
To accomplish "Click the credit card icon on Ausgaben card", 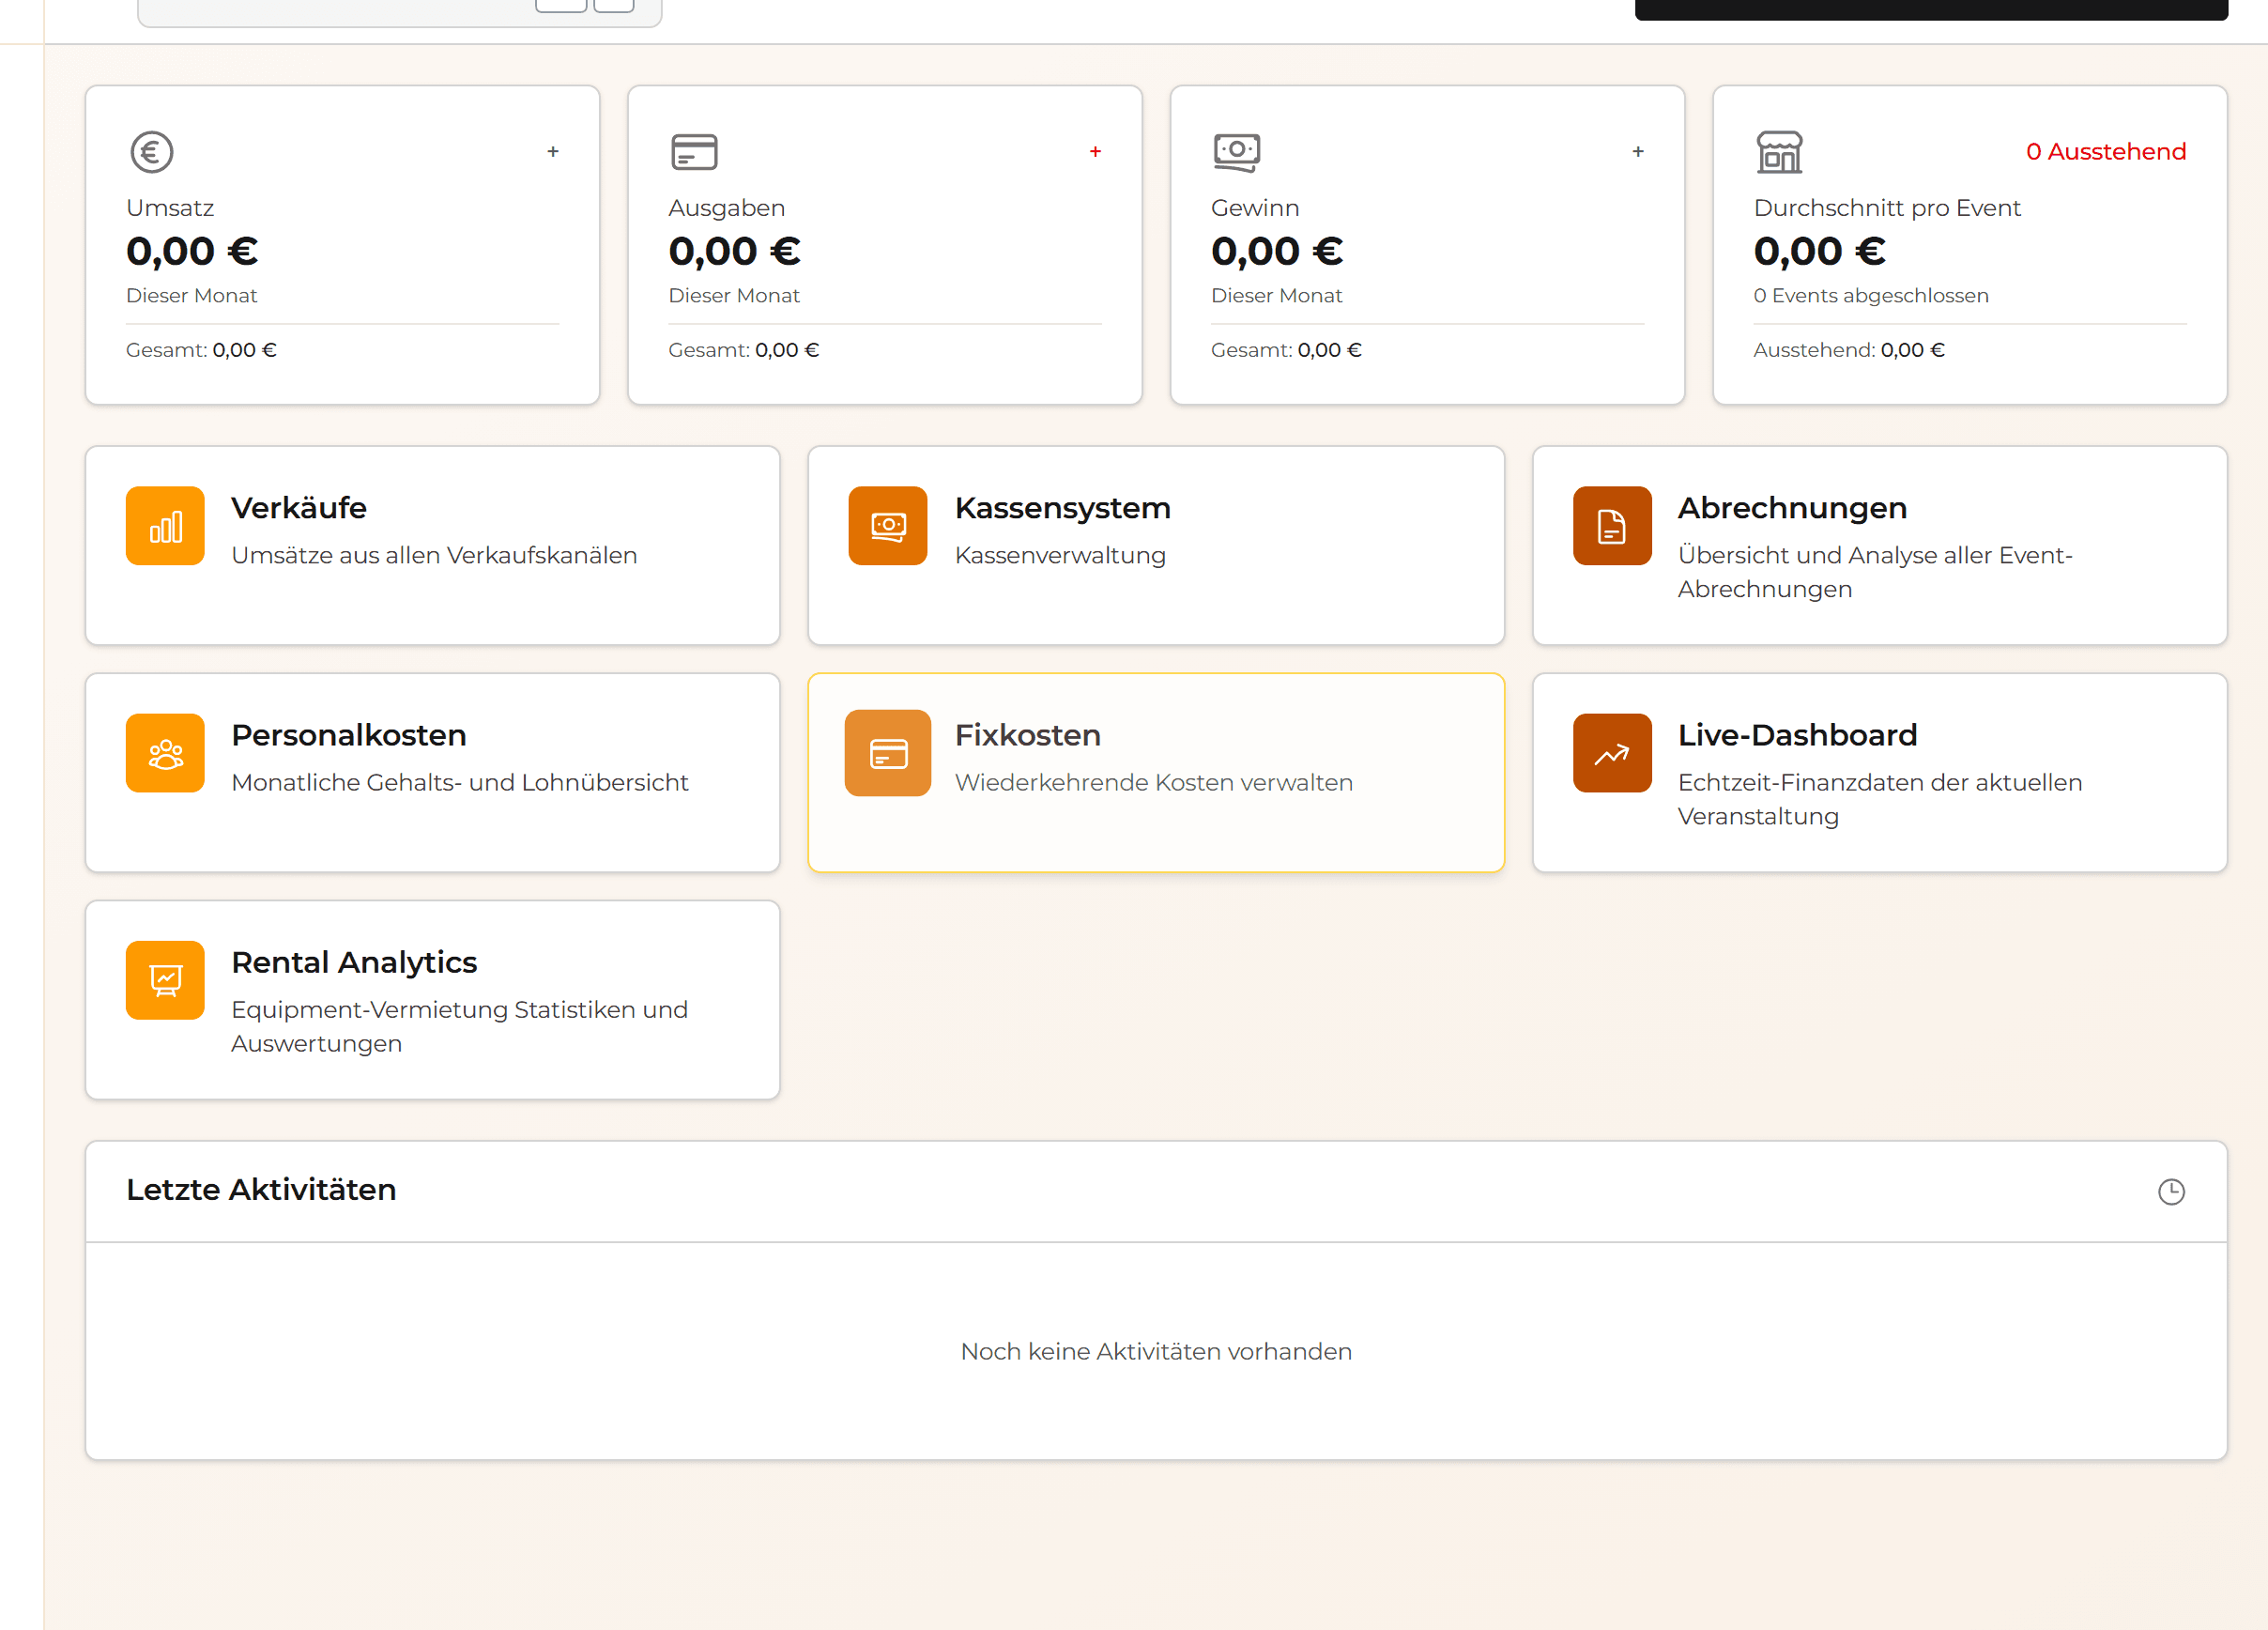I will pos(694,152).
